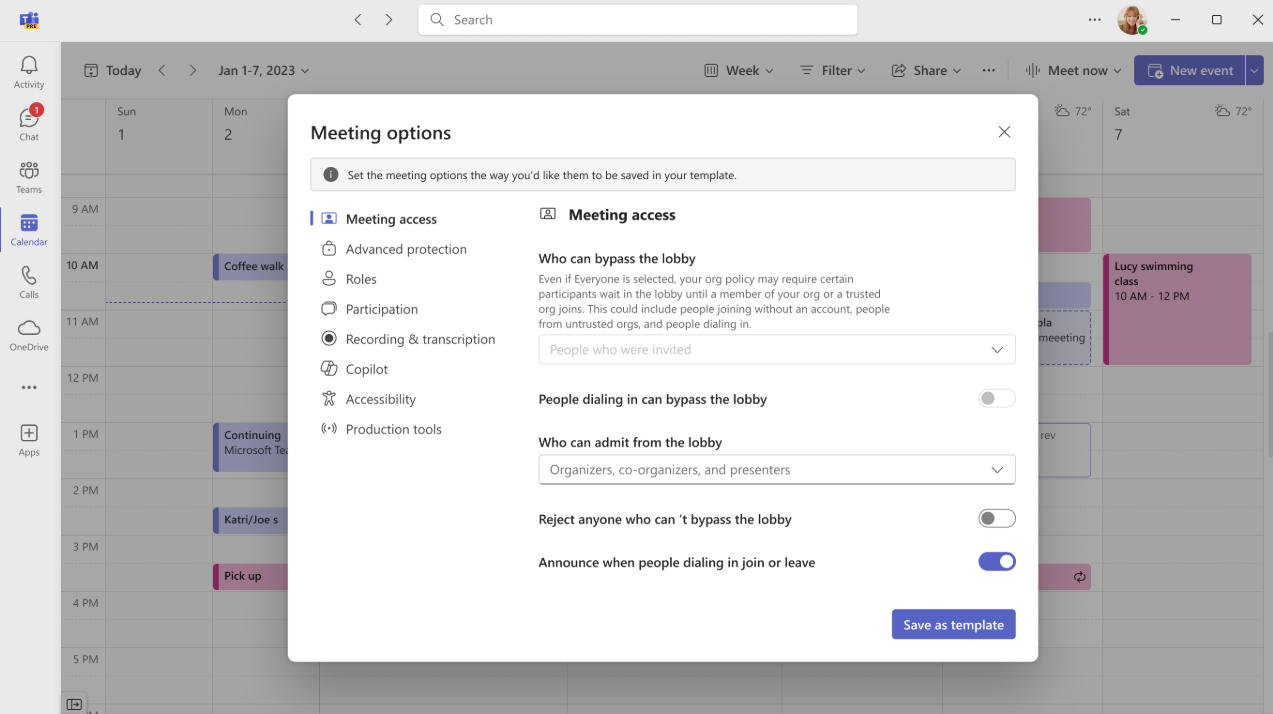The image size is (1273, 714).
Task: Switch to the Participation section
Action: [382, 309]
